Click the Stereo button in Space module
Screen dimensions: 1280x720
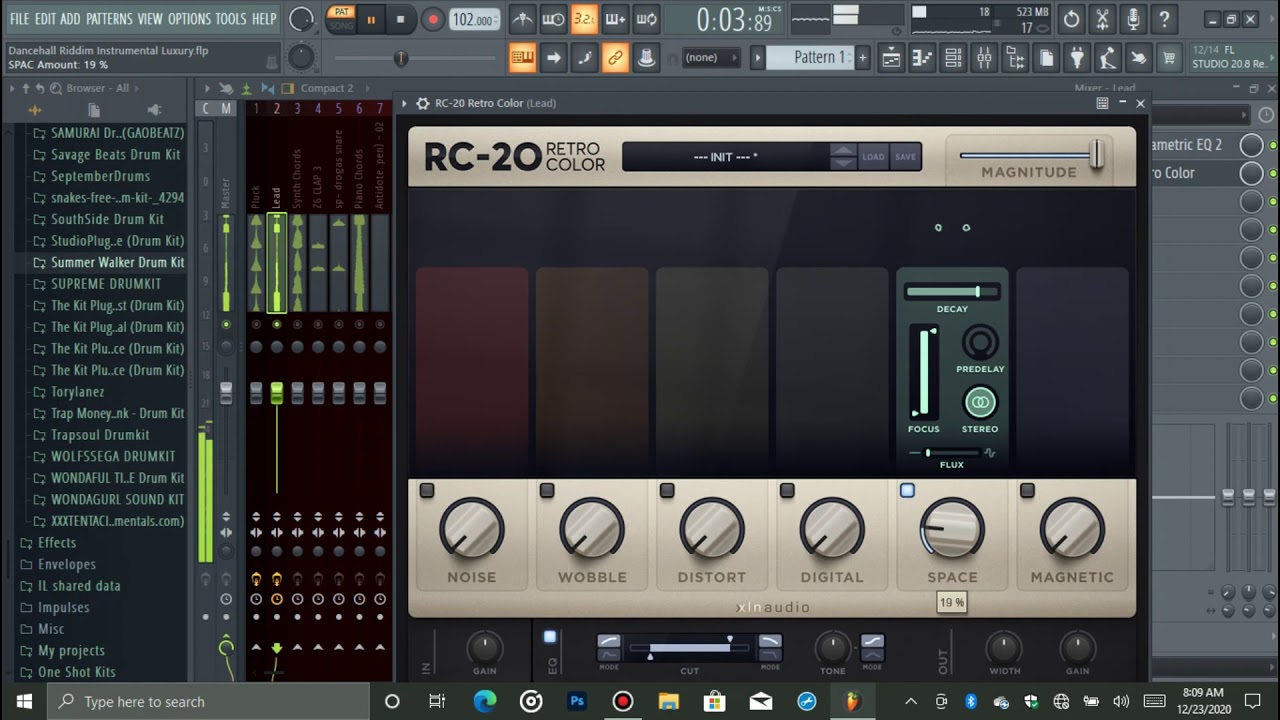pos(980,402)
